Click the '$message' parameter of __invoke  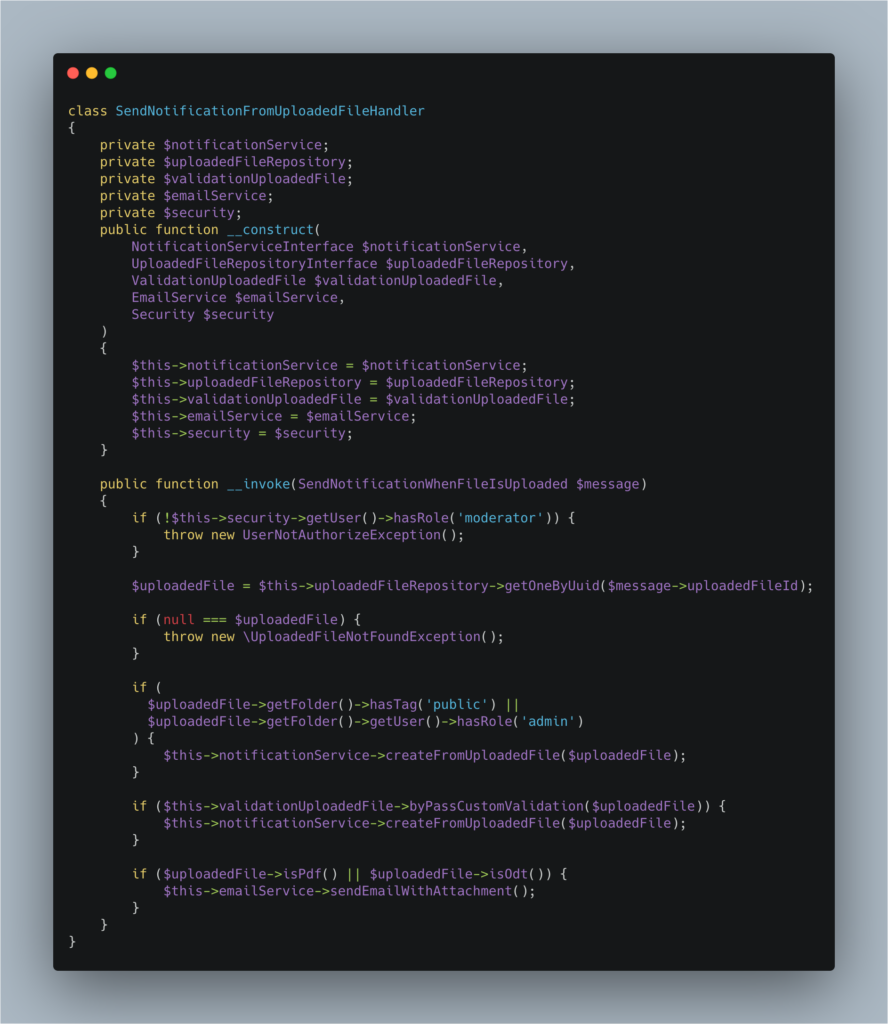click(607, 484)
